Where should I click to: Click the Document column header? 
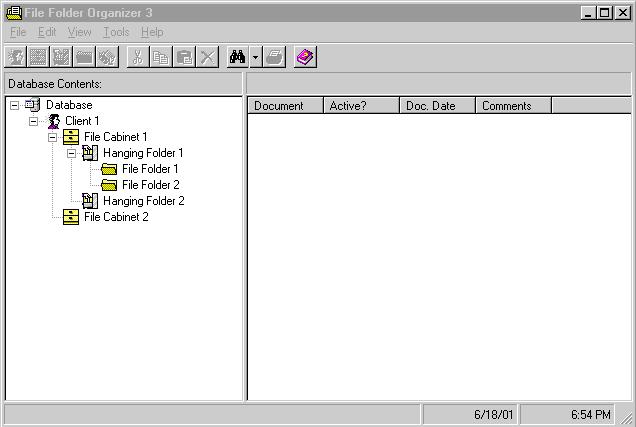coord(285,105)
